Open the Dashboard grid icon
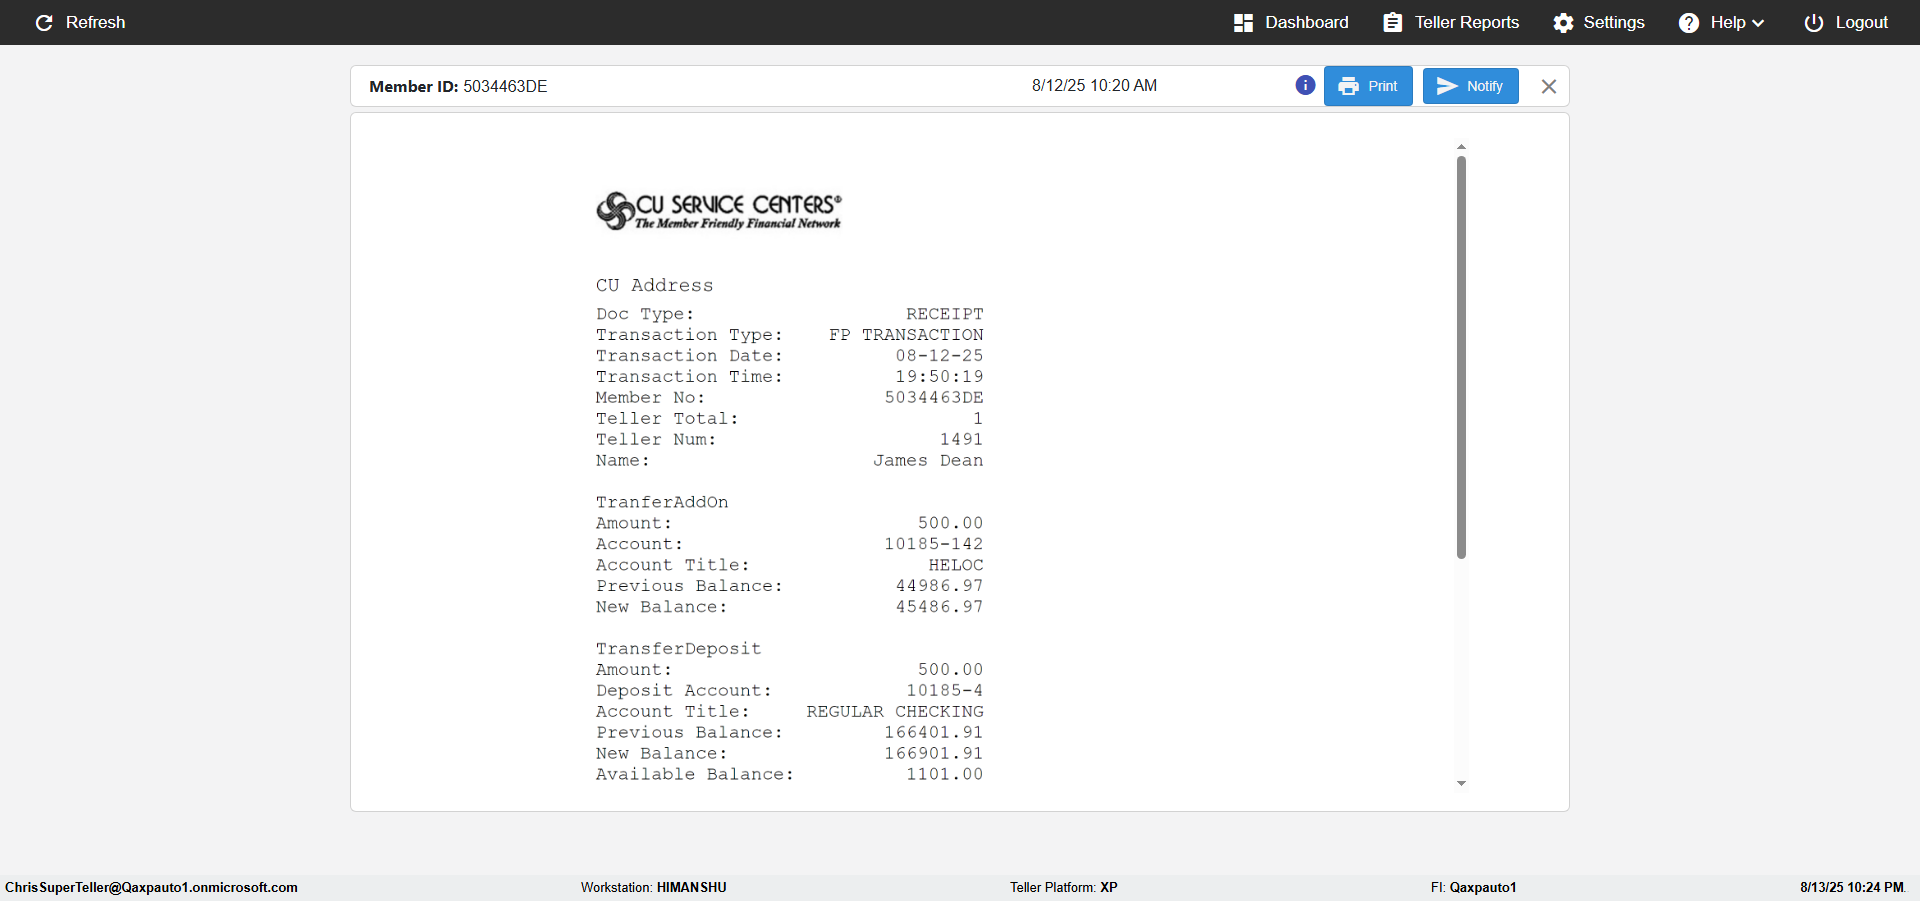 (1243, 23)
